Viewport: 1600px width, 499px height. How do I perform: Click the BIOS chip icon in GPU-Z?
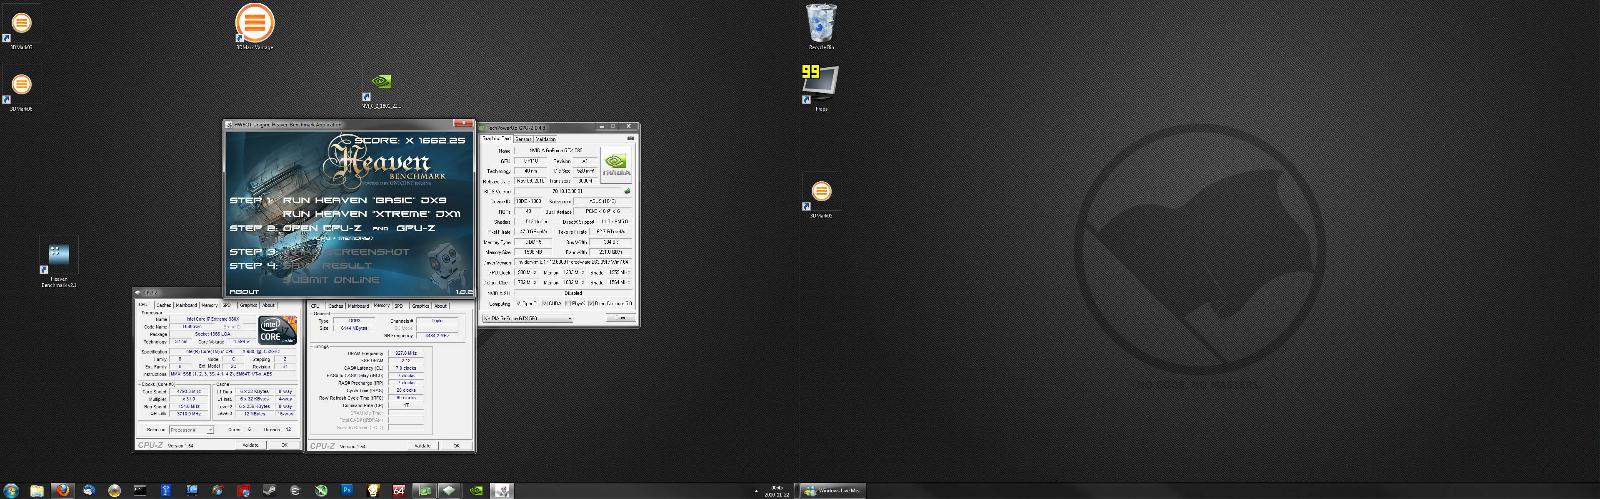(626, 191)
